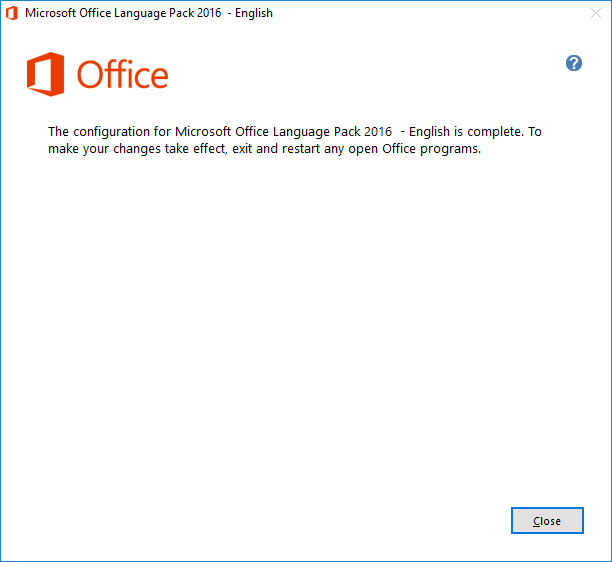This screenshot has width=612, height=562.
Task: Click "Language Pack 2016" in the message body
Action: tap(336, 132)
